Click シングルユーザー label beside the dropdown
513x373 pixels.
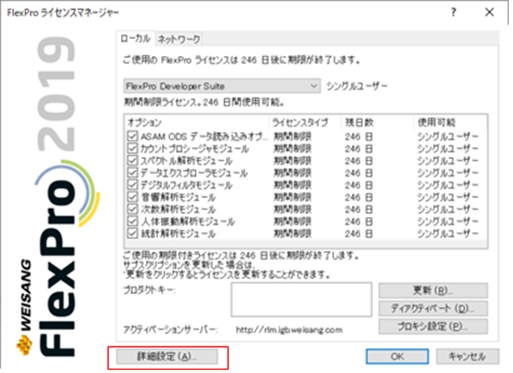point(357,86)
